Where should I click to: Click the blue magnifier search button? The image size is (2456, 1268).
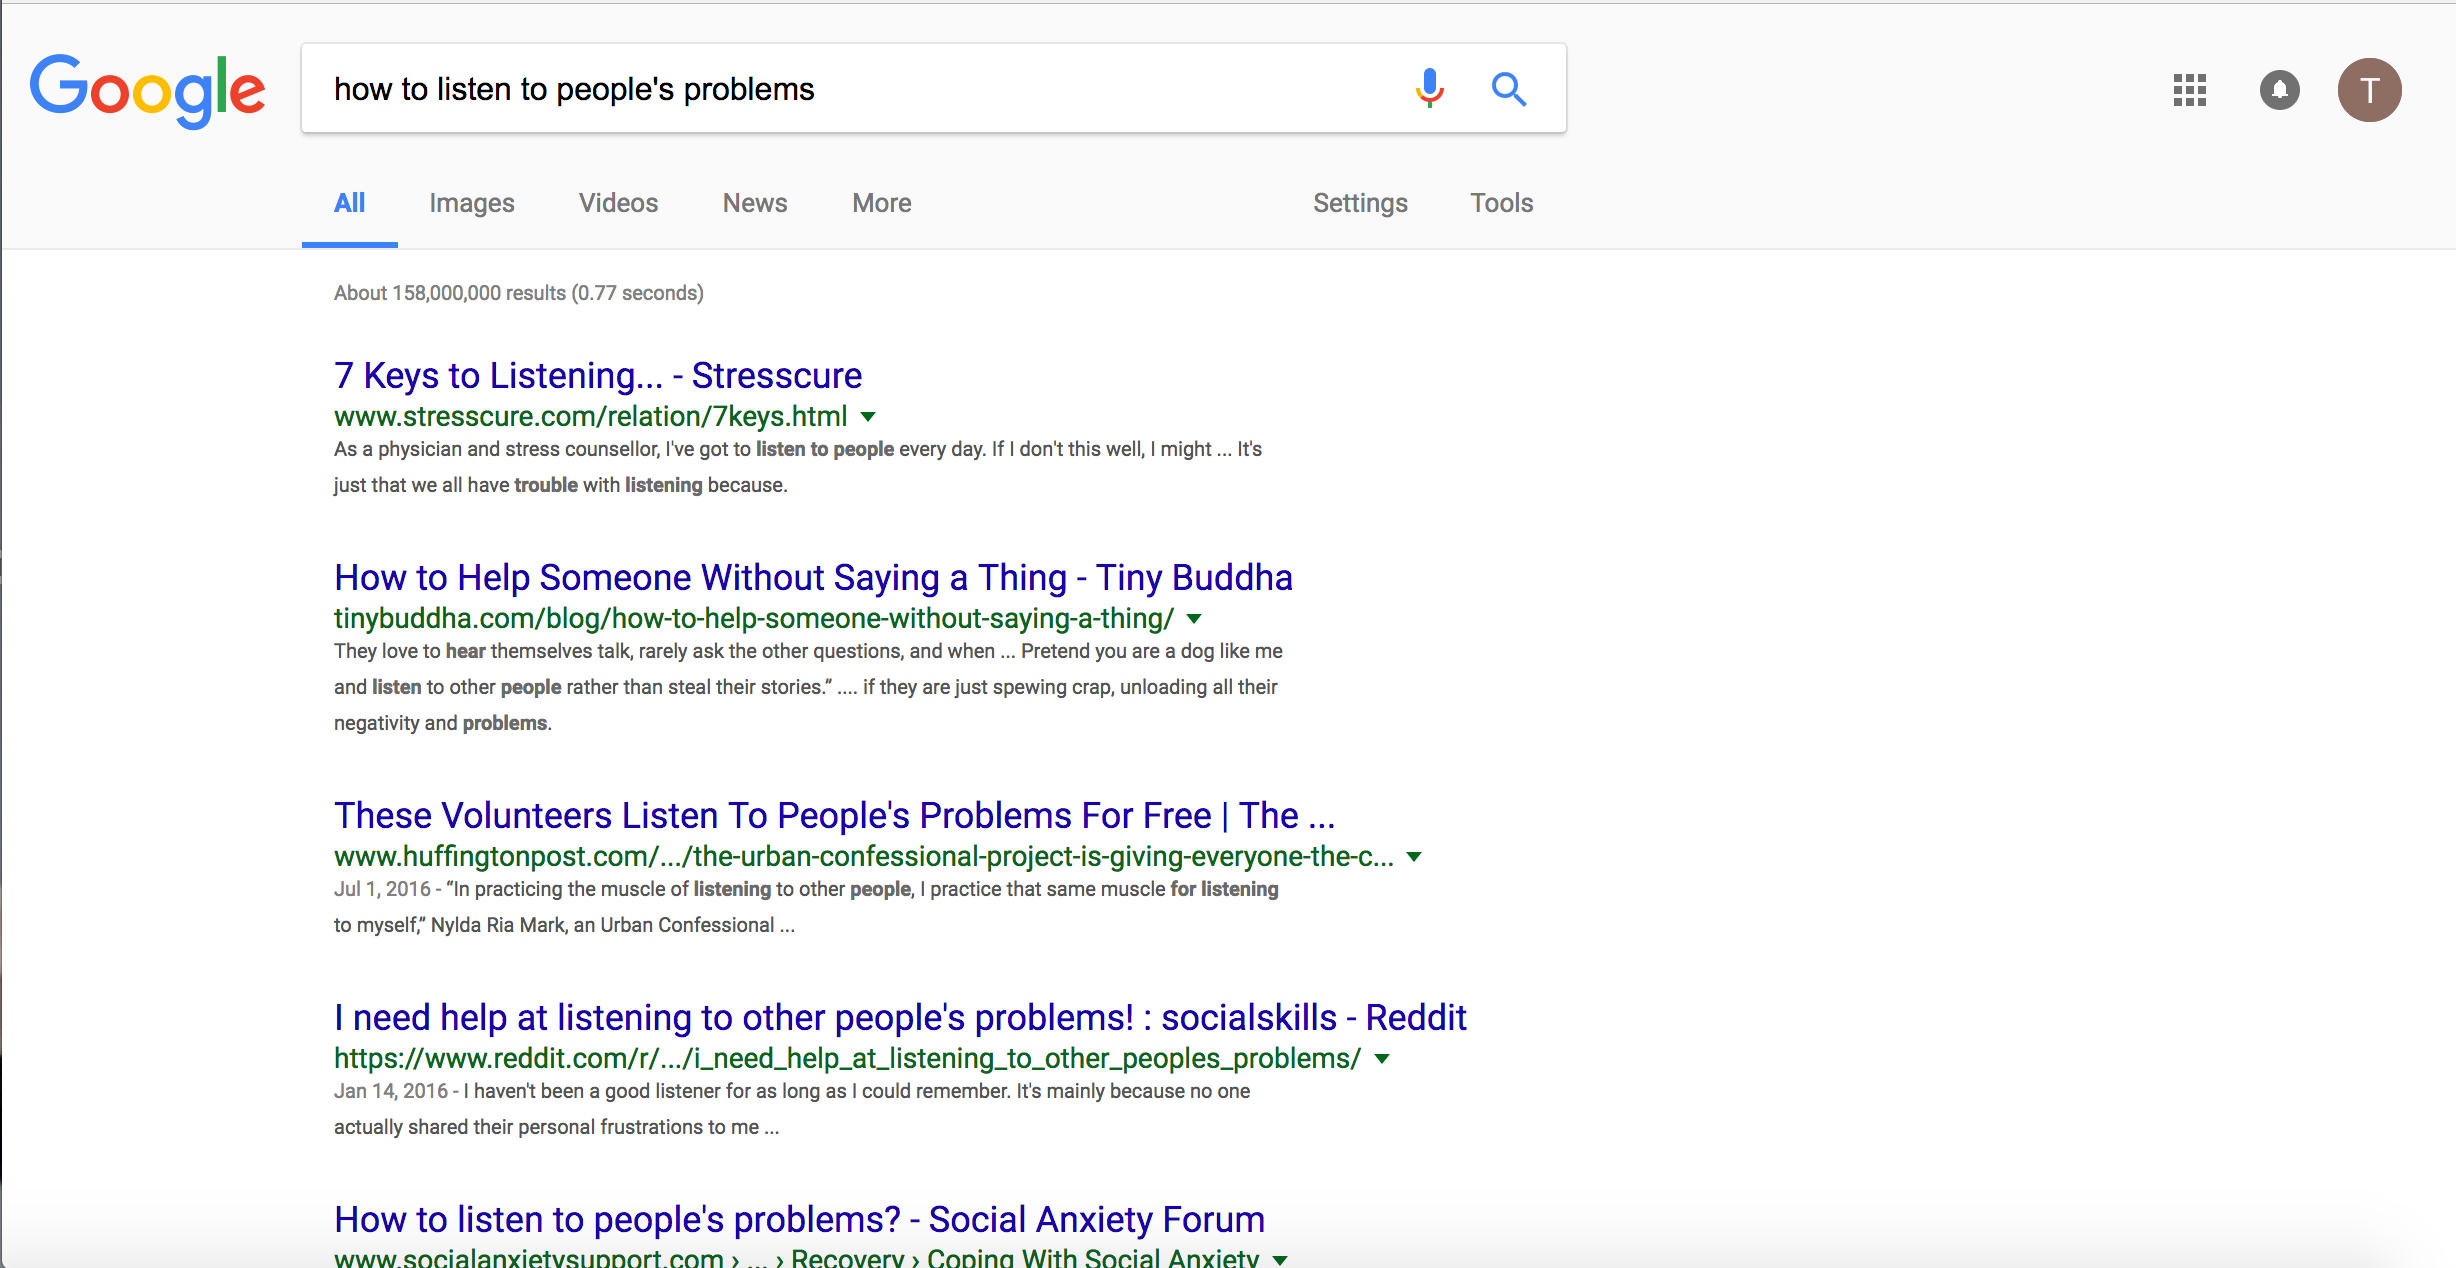click(1509, 89)
